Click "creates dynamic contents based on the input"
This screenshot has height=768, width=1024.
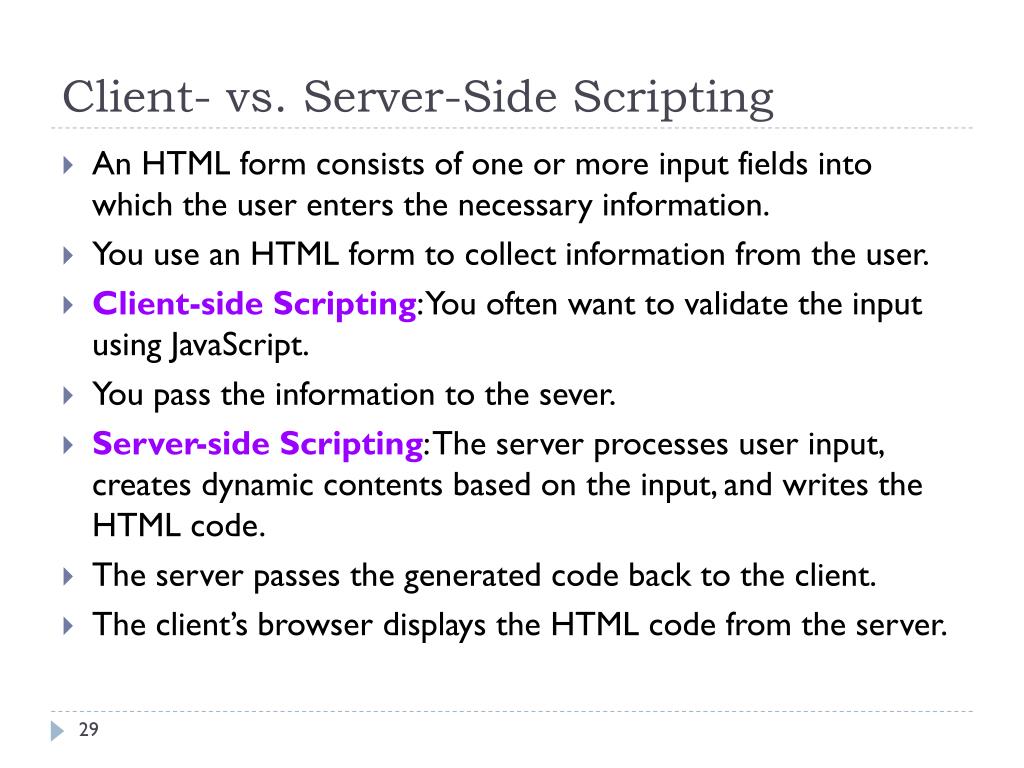403,485
